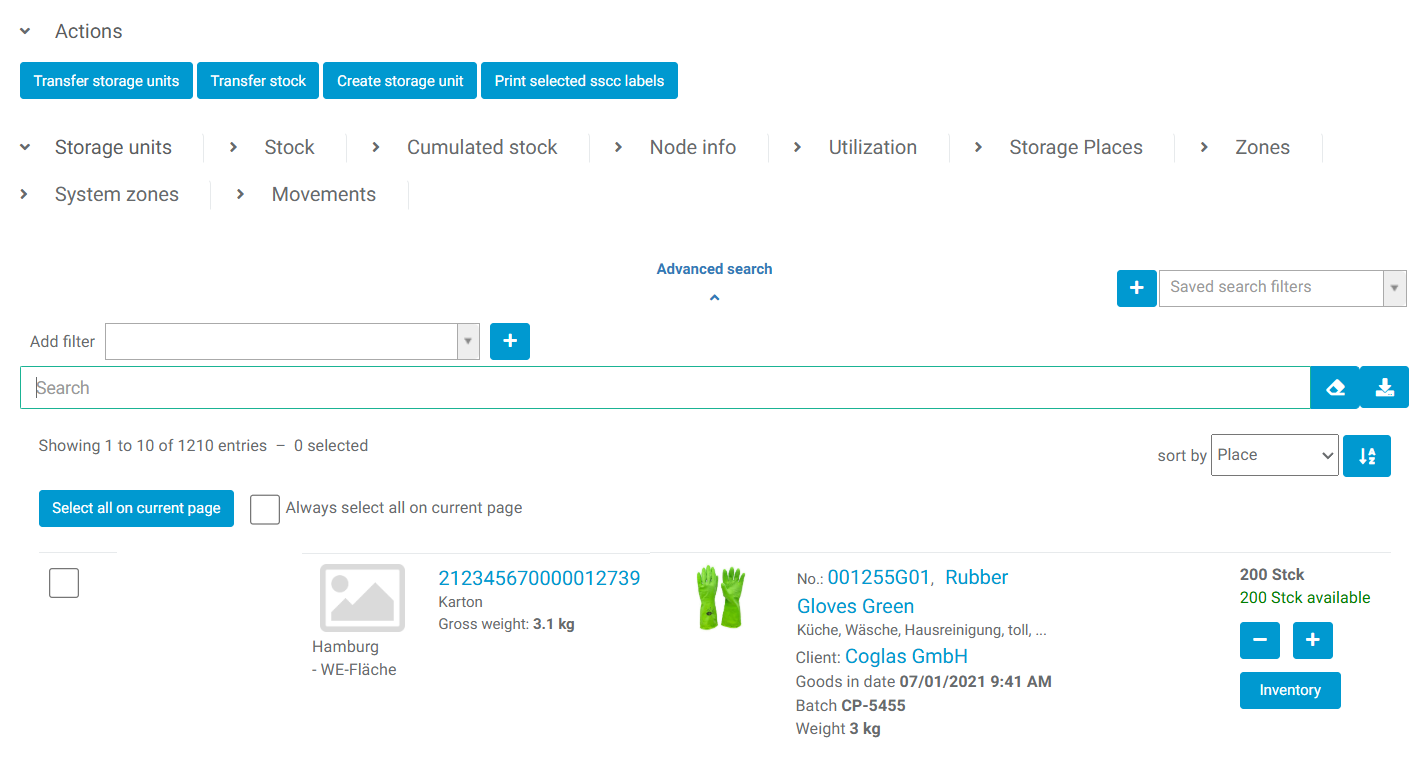
Task: Click the Inventory button
Action: (1290, 690)
